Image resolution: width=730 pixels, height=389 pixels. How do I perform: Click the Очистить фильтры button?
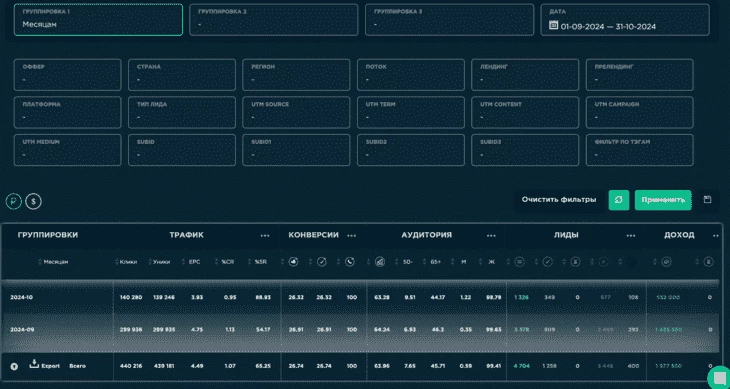[559, 200]
